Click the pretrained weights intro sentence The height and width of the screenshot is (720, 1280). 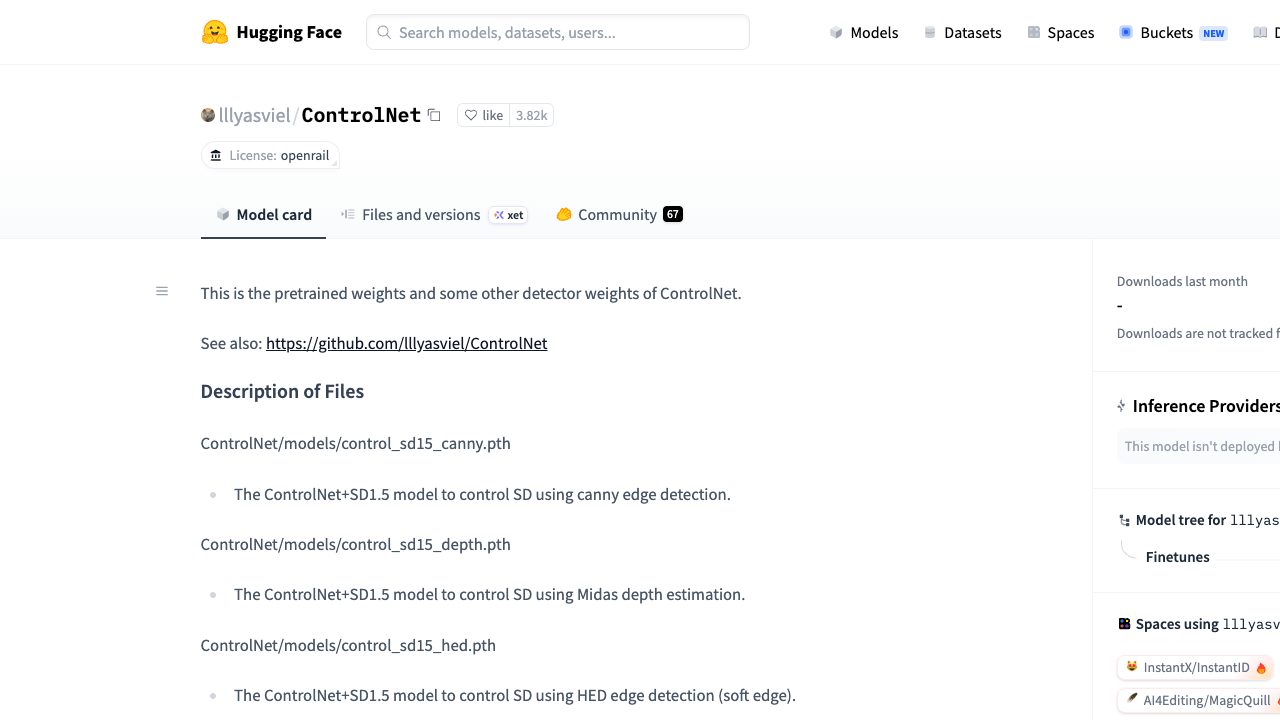point(471,293)
